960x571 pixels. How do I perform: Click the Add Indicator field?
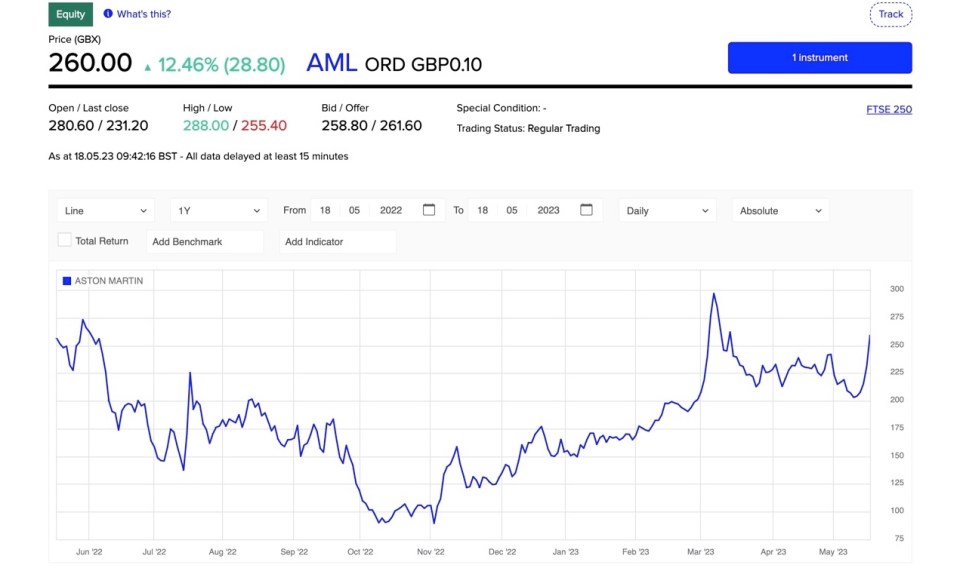337,242
